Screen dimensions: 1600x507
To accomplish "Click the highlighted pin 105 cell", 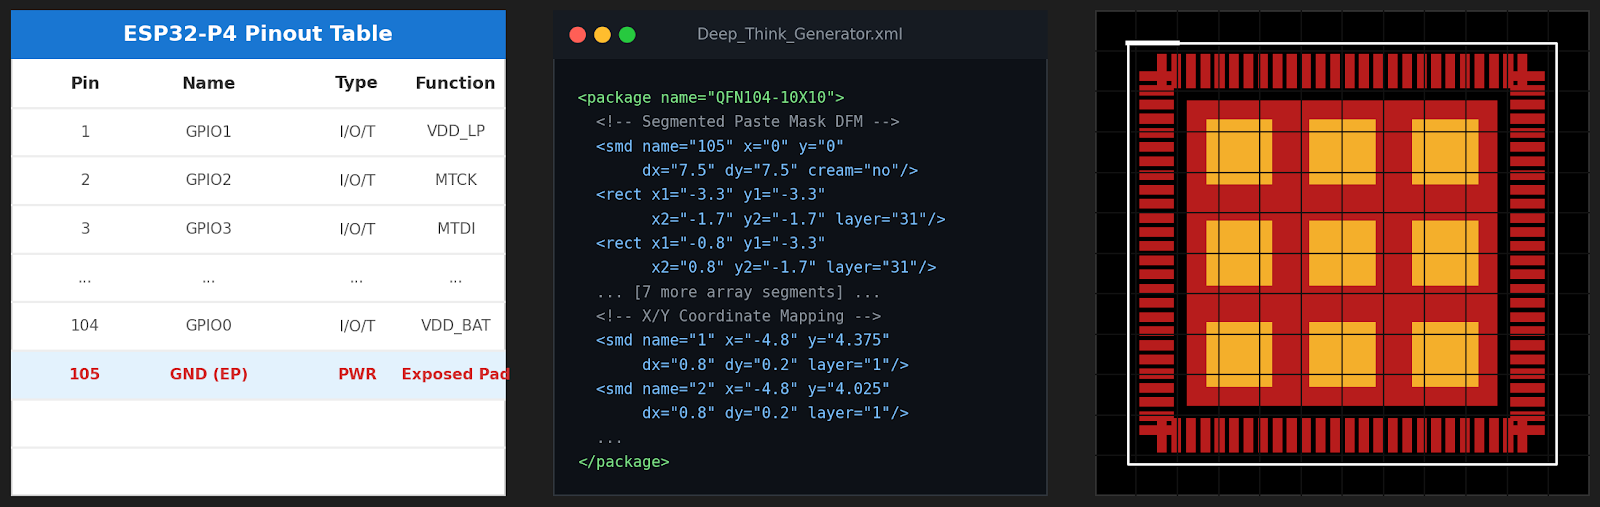I will [x=85, y=374].
